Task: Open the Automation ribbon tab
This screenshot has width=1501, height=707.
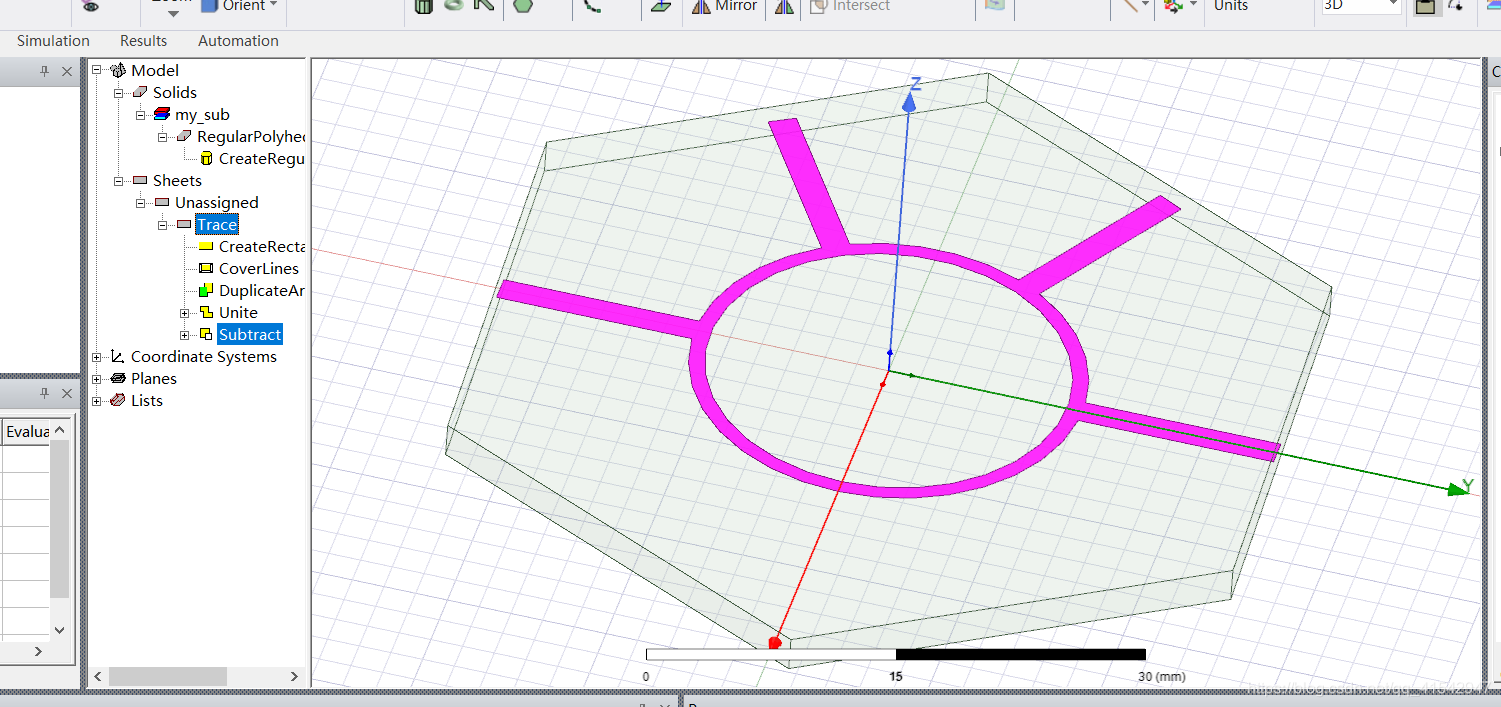Action: tap(238, 41)
